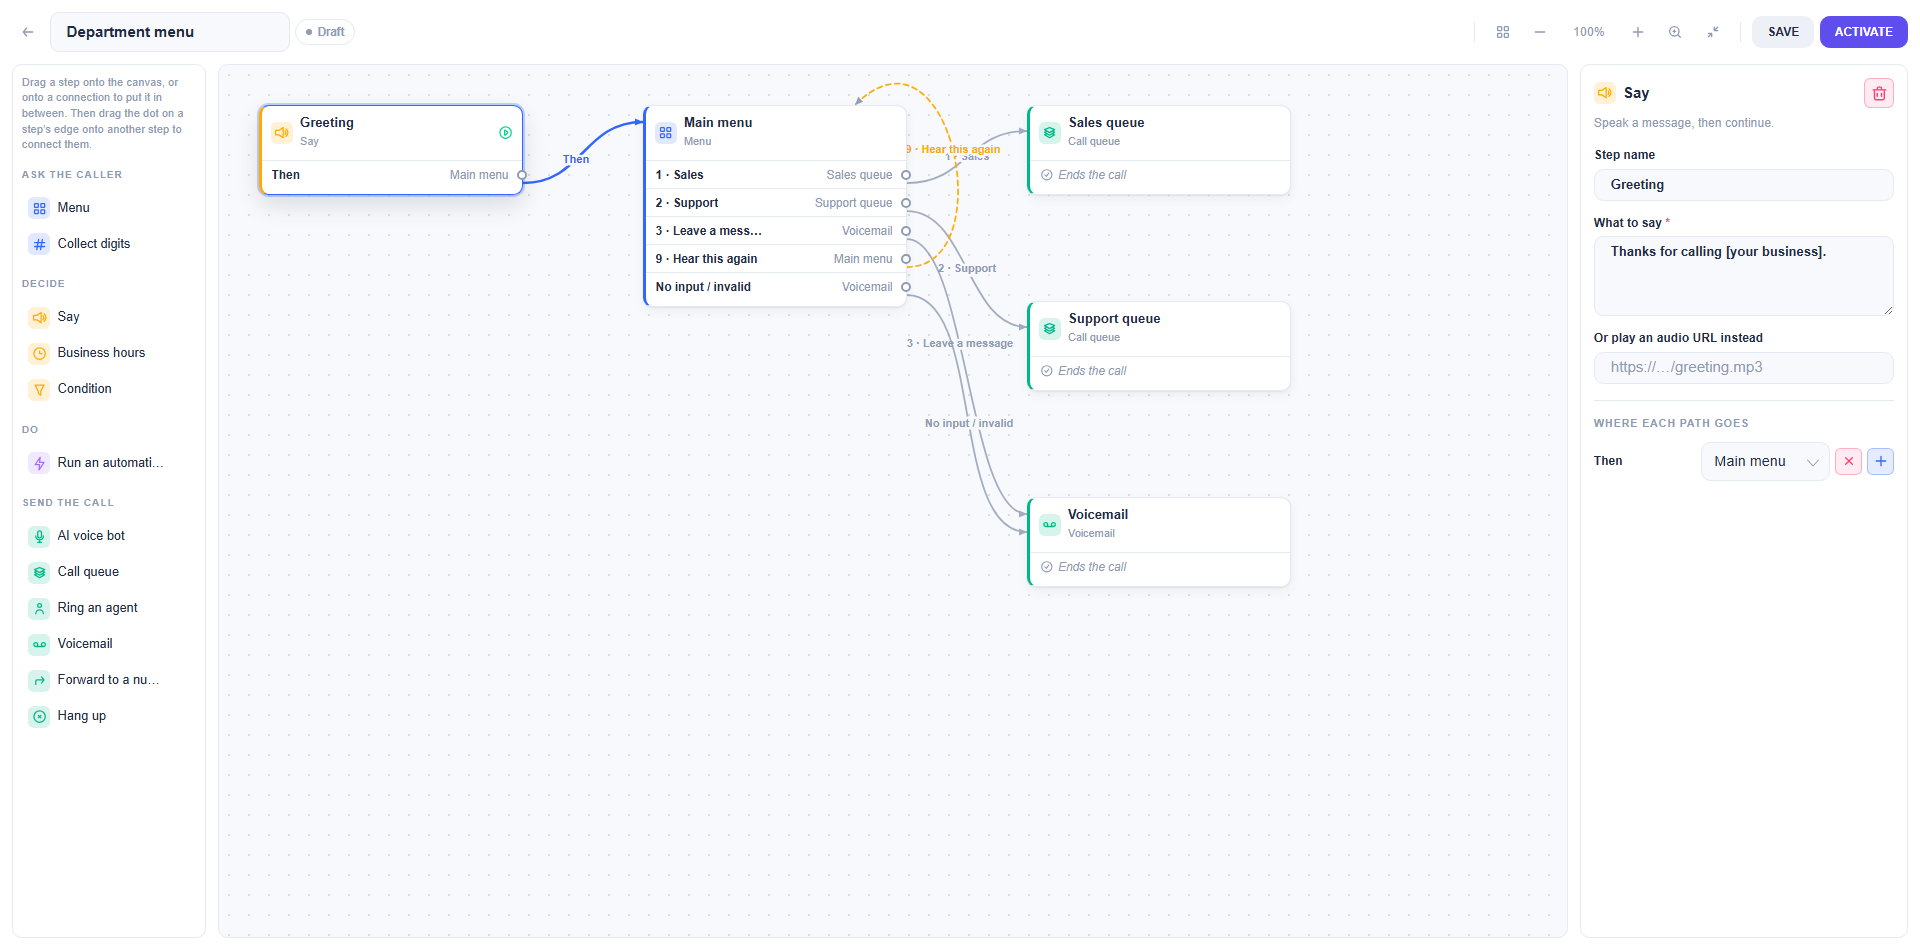1920x950 pixels.
Task: Select the Hang up step
Action: [x=108, y=716]
